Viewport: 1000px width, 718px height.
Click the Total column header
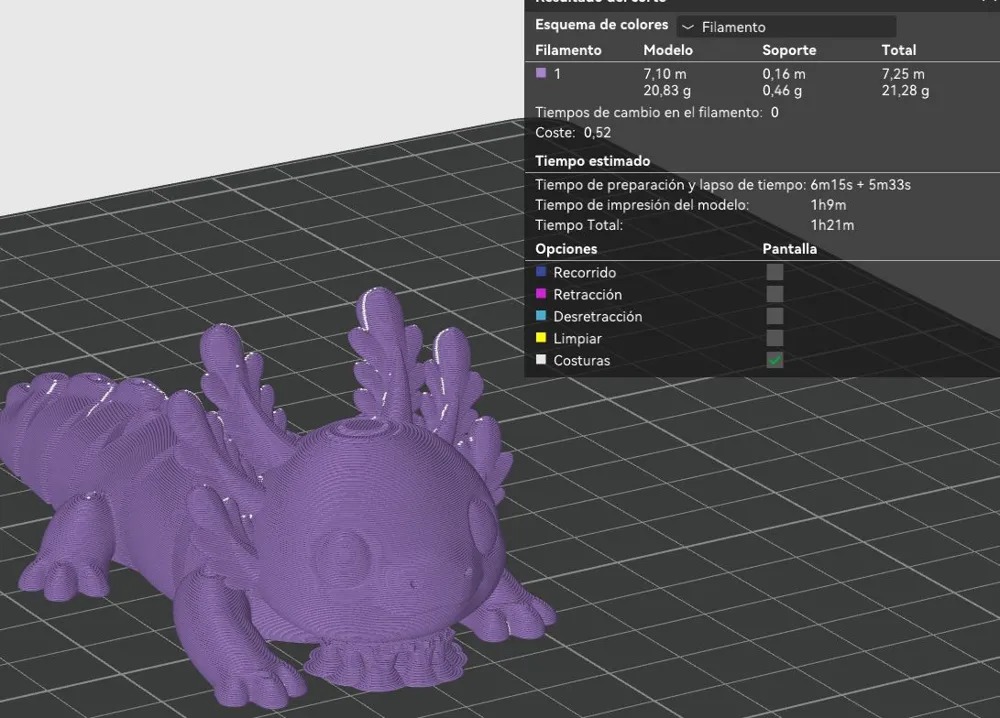[x=899, y=50]
